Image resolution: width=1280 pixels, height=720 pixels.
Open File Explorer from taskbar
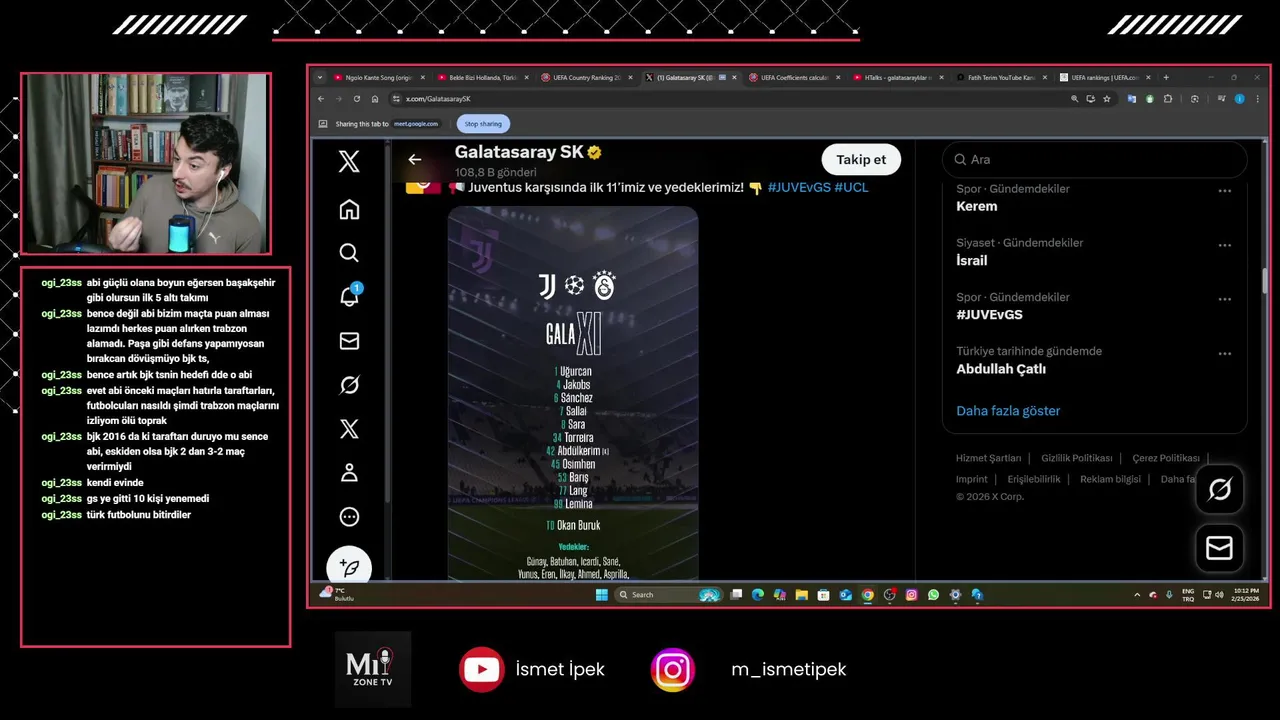(801, 595)
